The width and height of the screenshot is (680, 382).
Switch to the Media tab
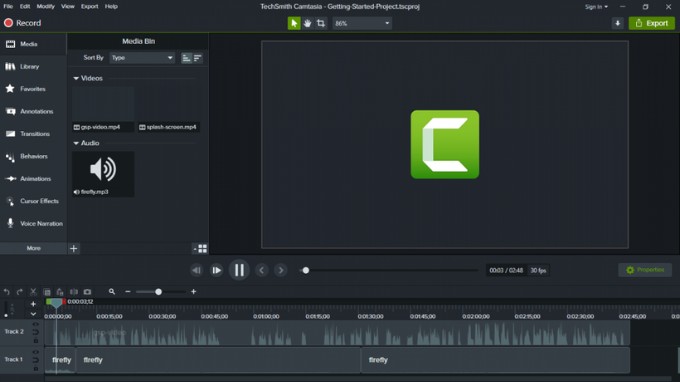[x=33, y=44]
